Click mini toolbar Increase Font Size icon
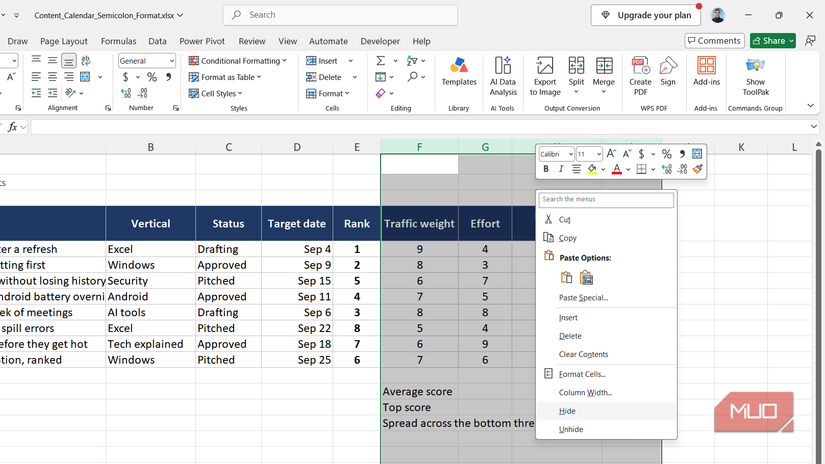Screen dimensions: 825x464 point(611,154)
